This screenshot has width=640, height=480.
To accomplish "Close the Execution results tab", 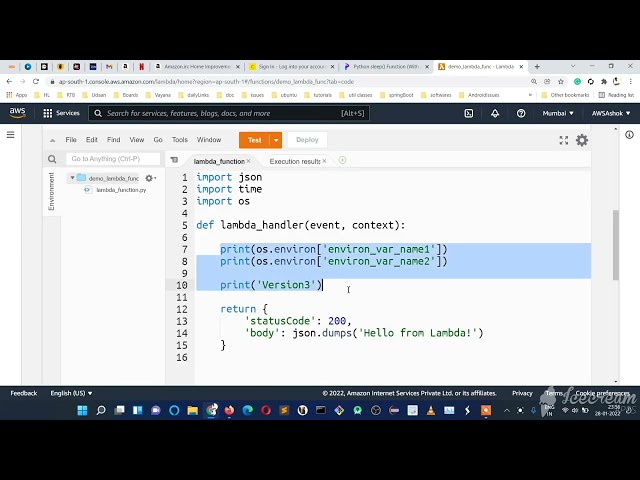I will coord(324,161).
